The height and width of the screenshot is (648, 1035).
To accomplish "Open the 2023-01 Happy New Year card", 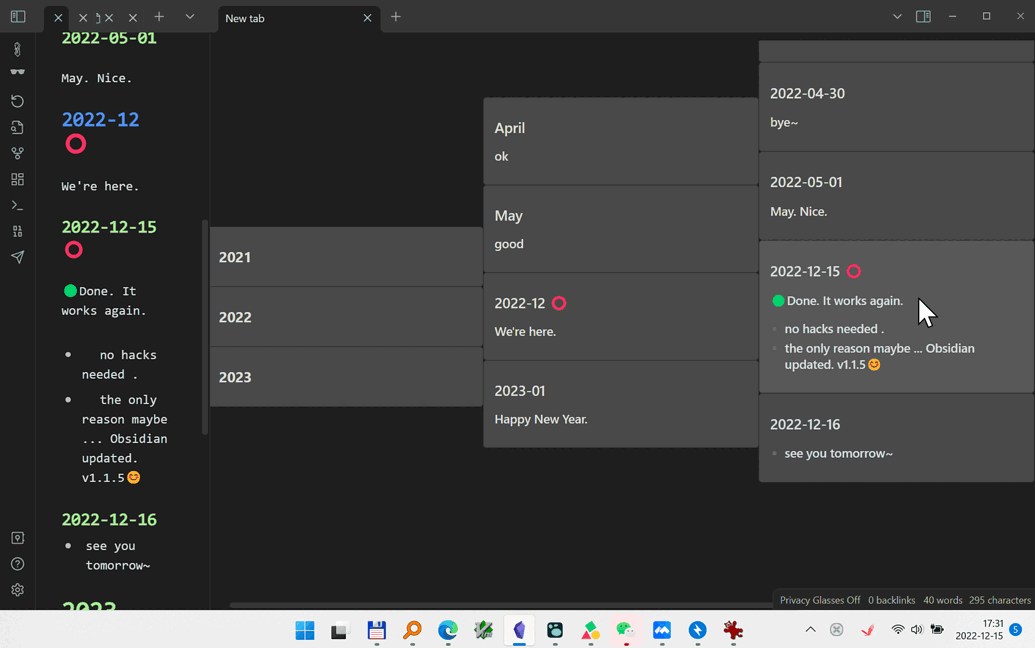I will pyautogui.click(x=620, y=404).
